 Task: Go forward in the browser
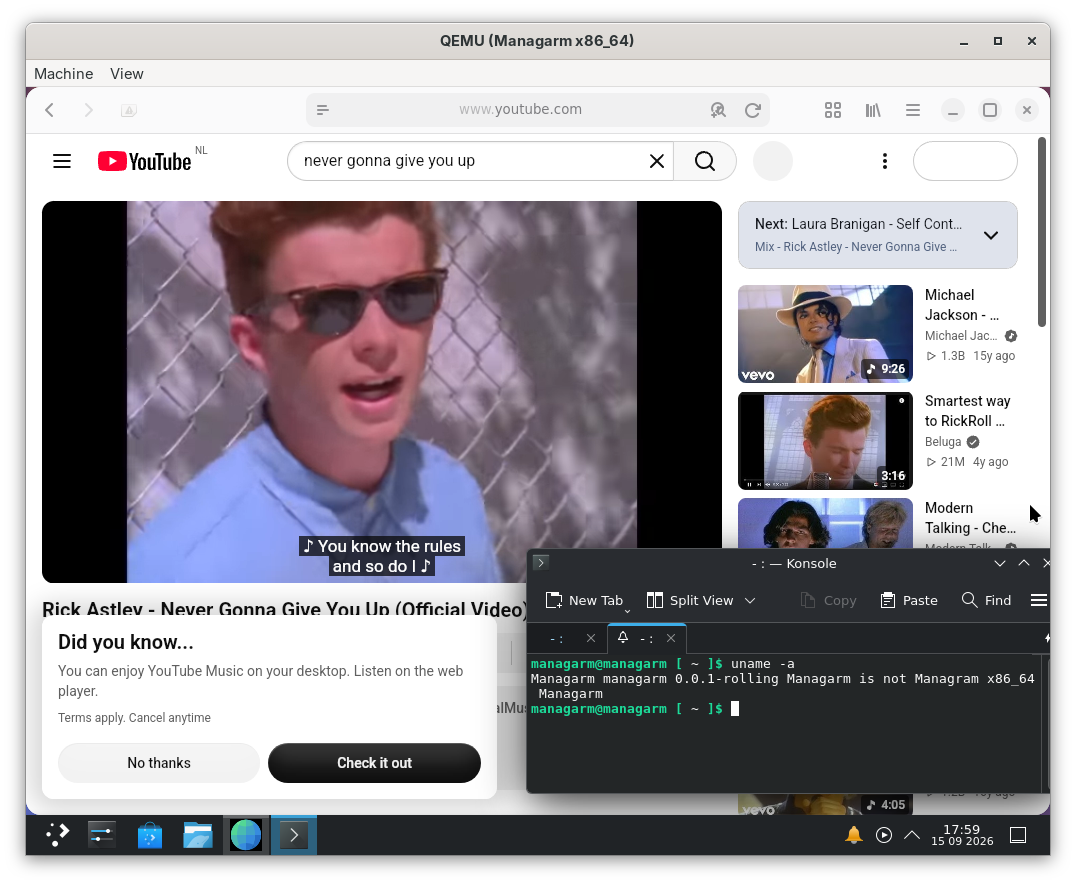coord(89,110)
